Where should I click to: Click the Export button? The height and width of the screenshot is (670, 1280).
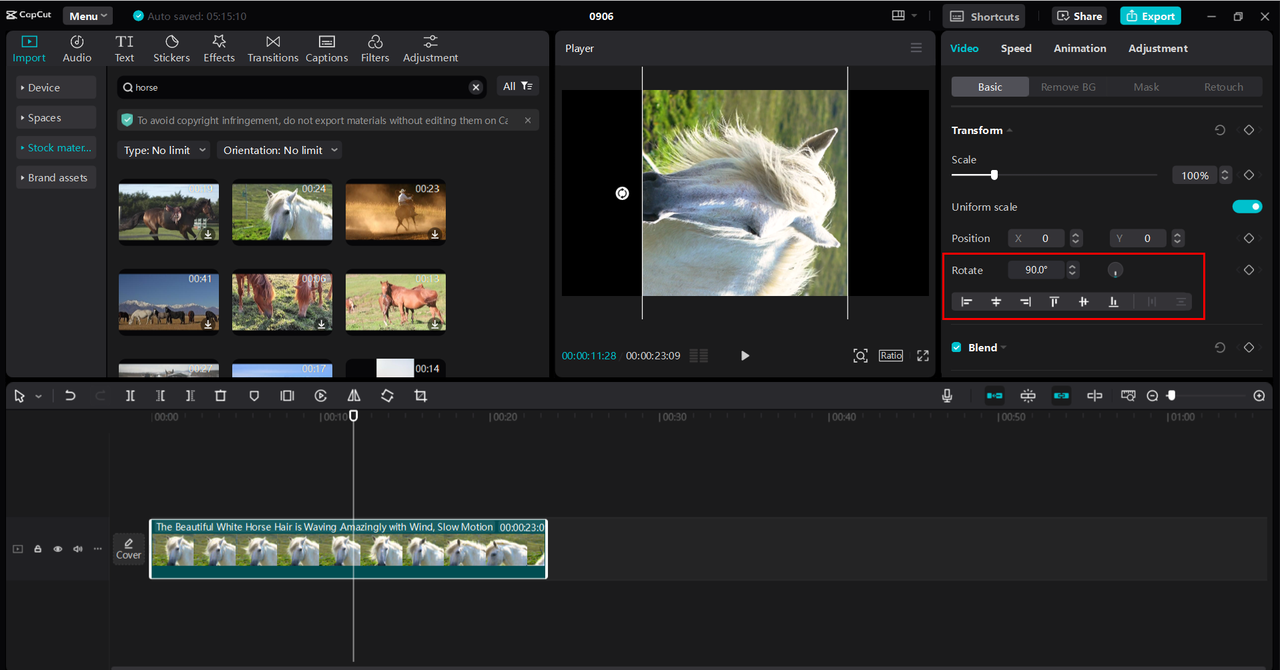(1150, 16)
